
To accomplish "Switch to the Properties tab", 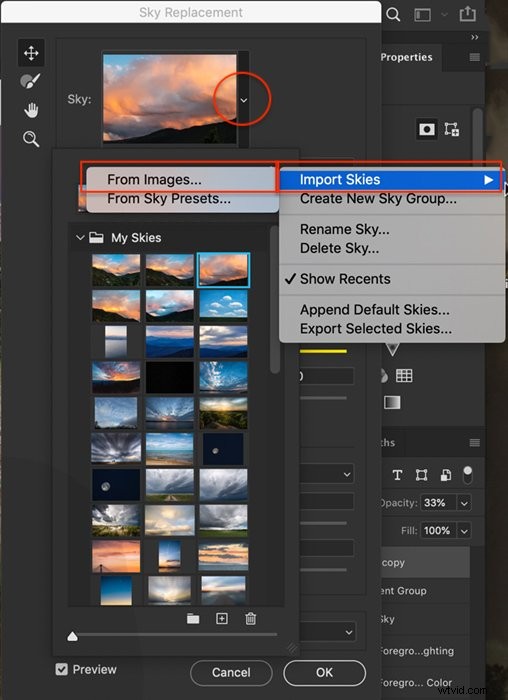I will 407,57.
